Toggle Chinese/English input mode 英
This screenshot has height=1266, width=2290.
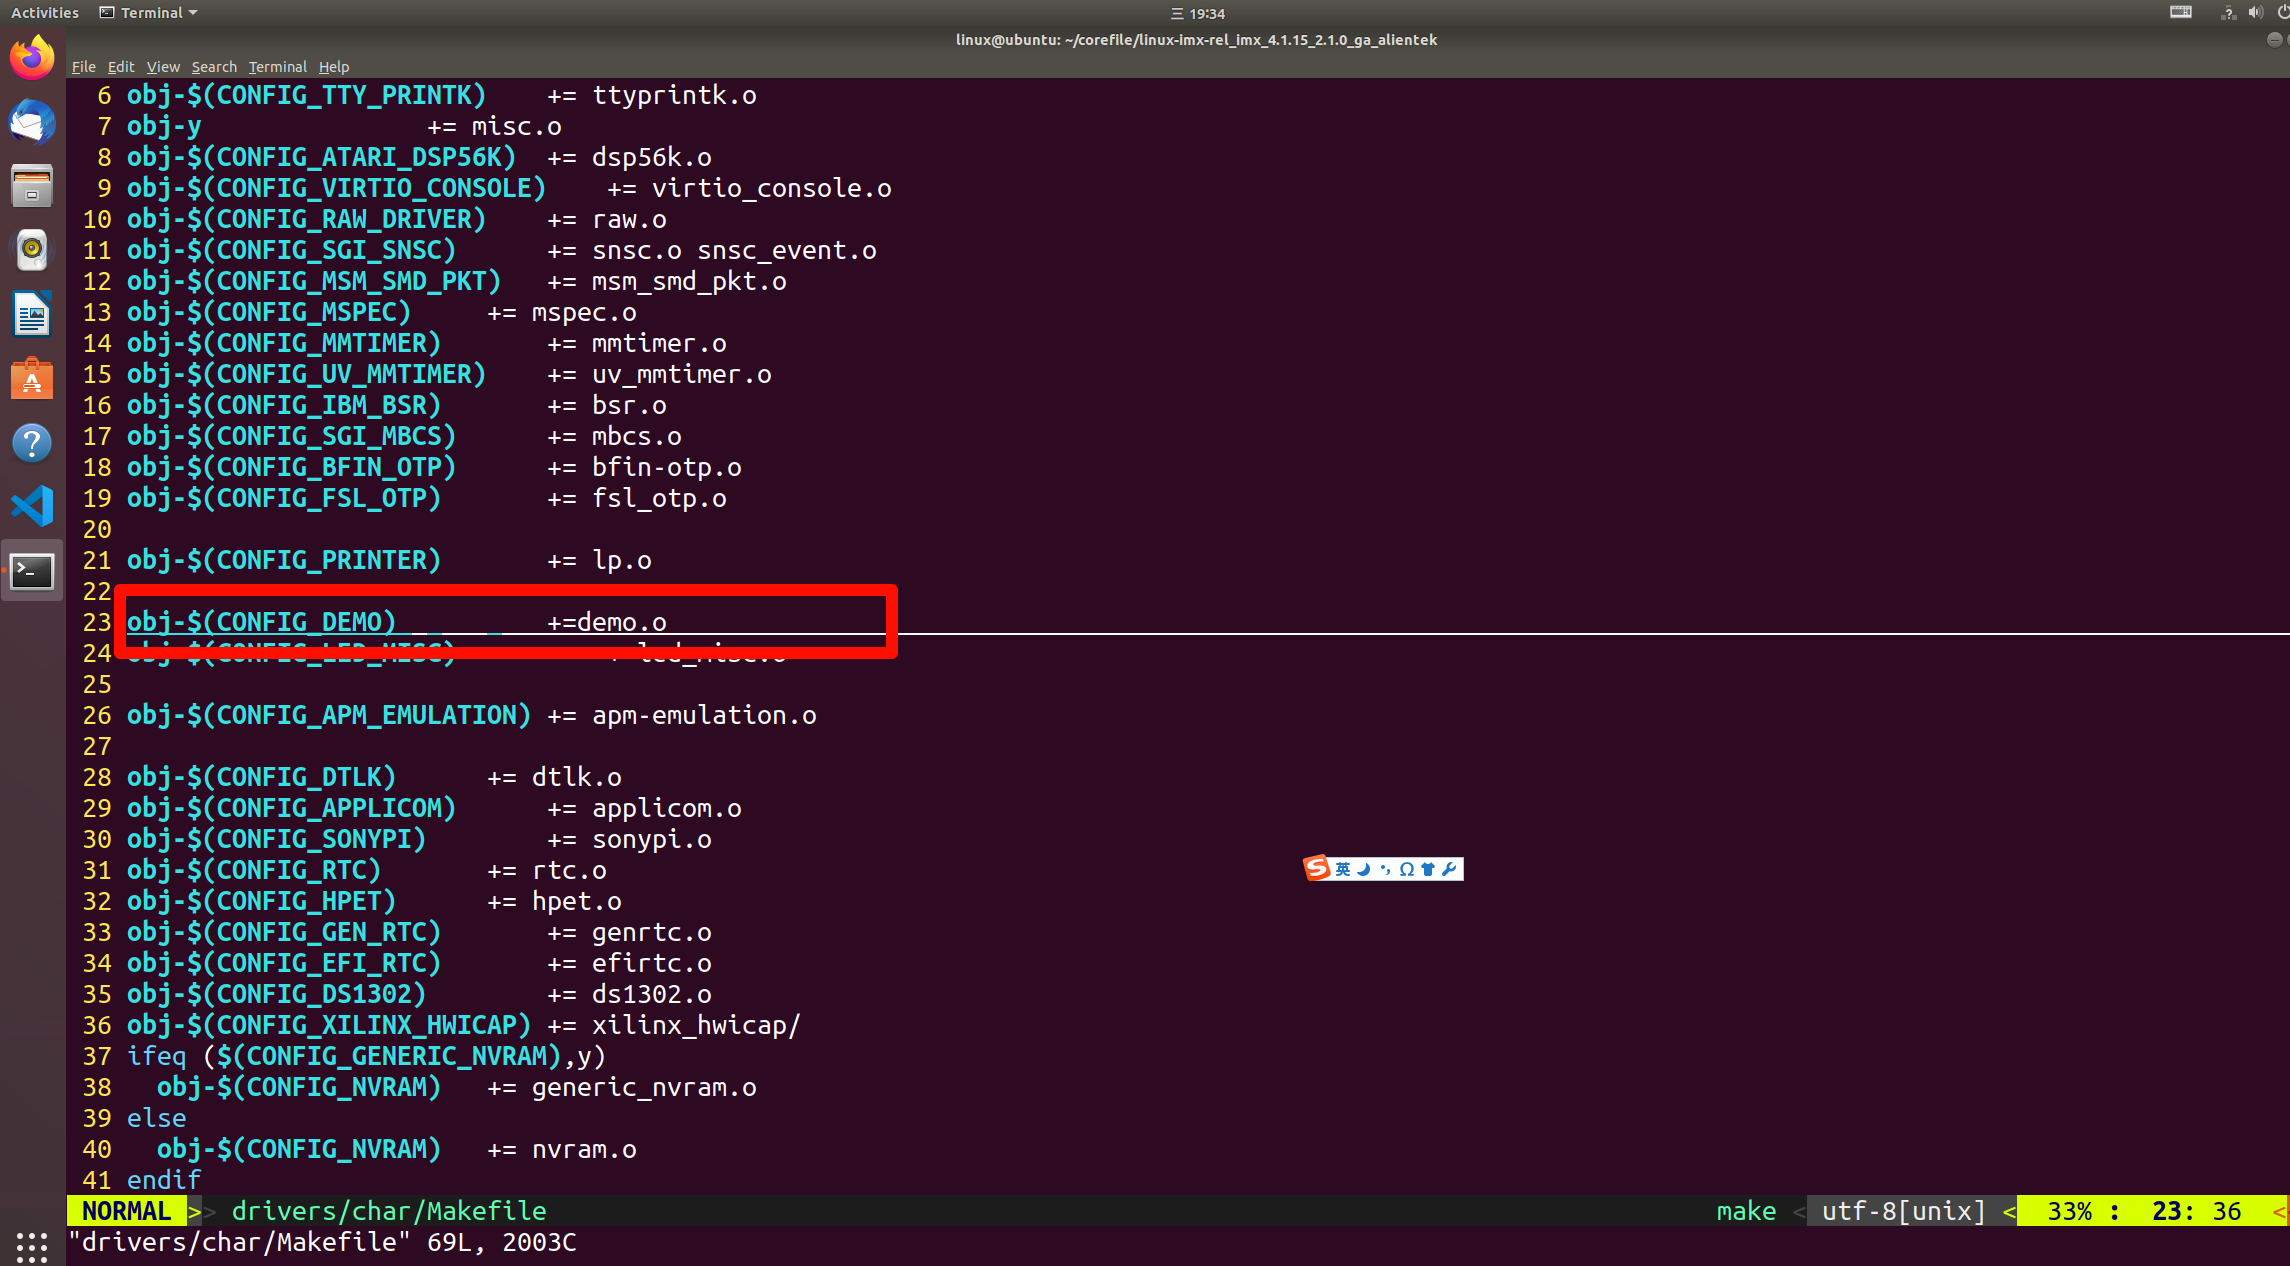pyautogui.click(x=1342, y=869)
